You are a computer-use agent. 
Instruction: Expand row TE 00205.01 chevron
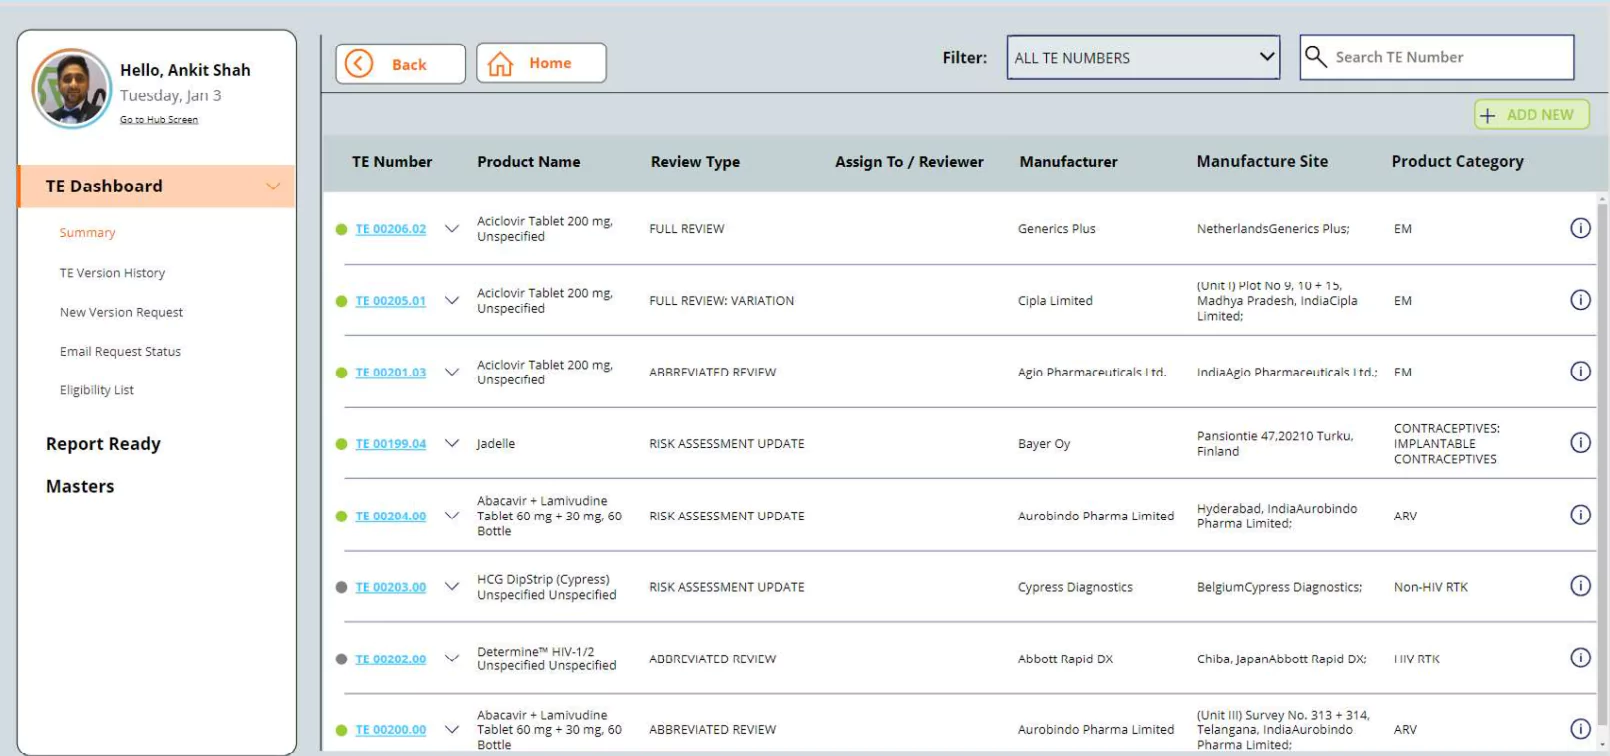[x=452, y=300]
